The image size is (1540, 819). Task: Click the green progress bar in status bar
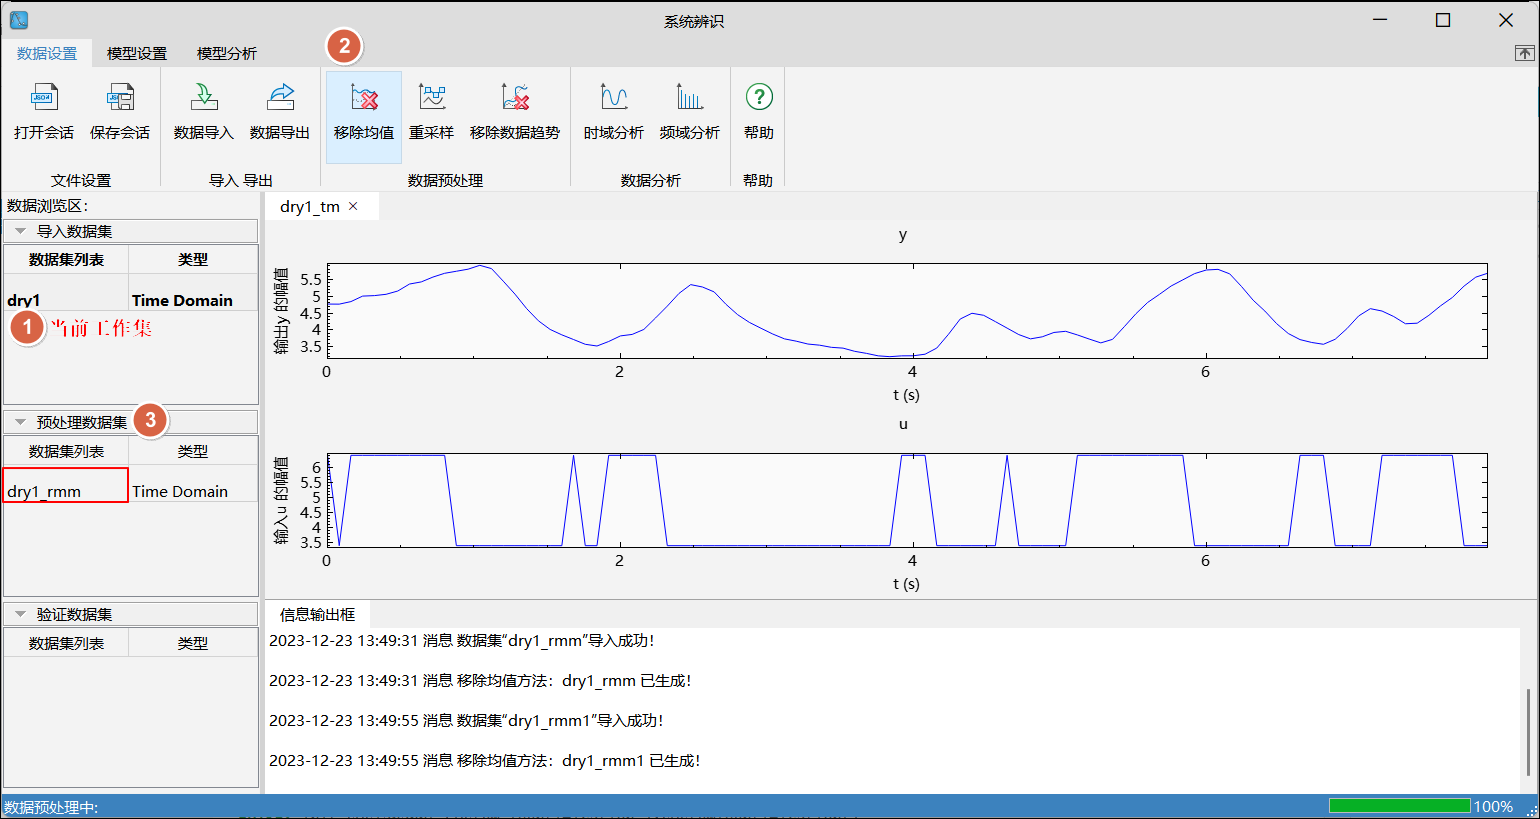click(1399, 806)
